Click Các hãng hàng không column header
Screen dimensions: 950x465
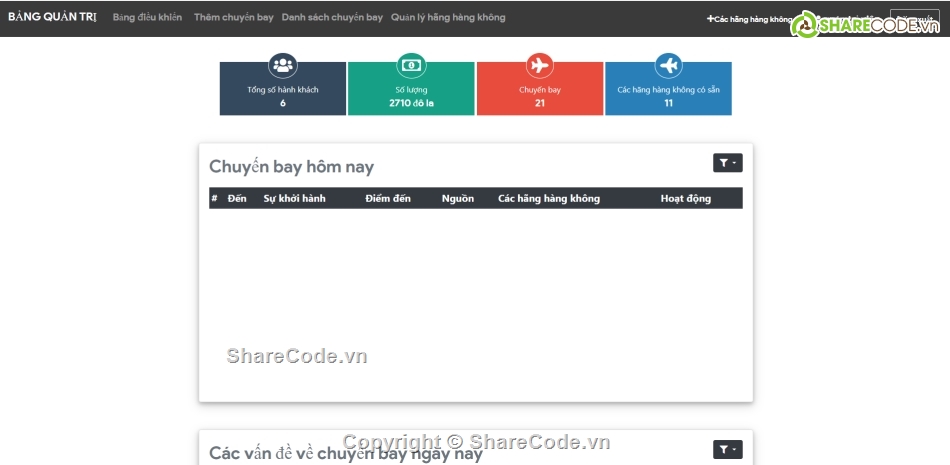pyautogui.click(x=549, y=198)
